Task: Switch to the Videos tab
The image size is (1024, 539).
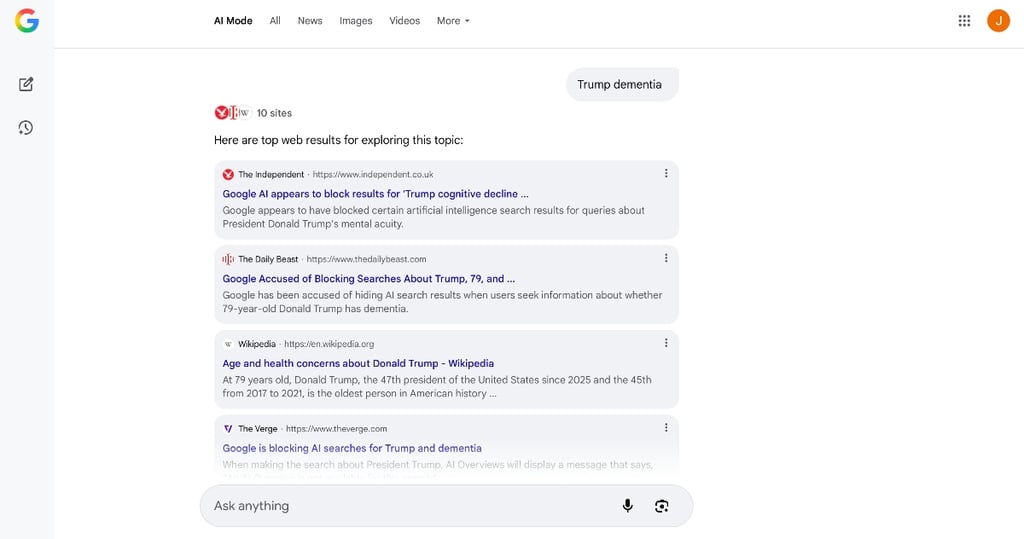Action: (x=404, y=21)
